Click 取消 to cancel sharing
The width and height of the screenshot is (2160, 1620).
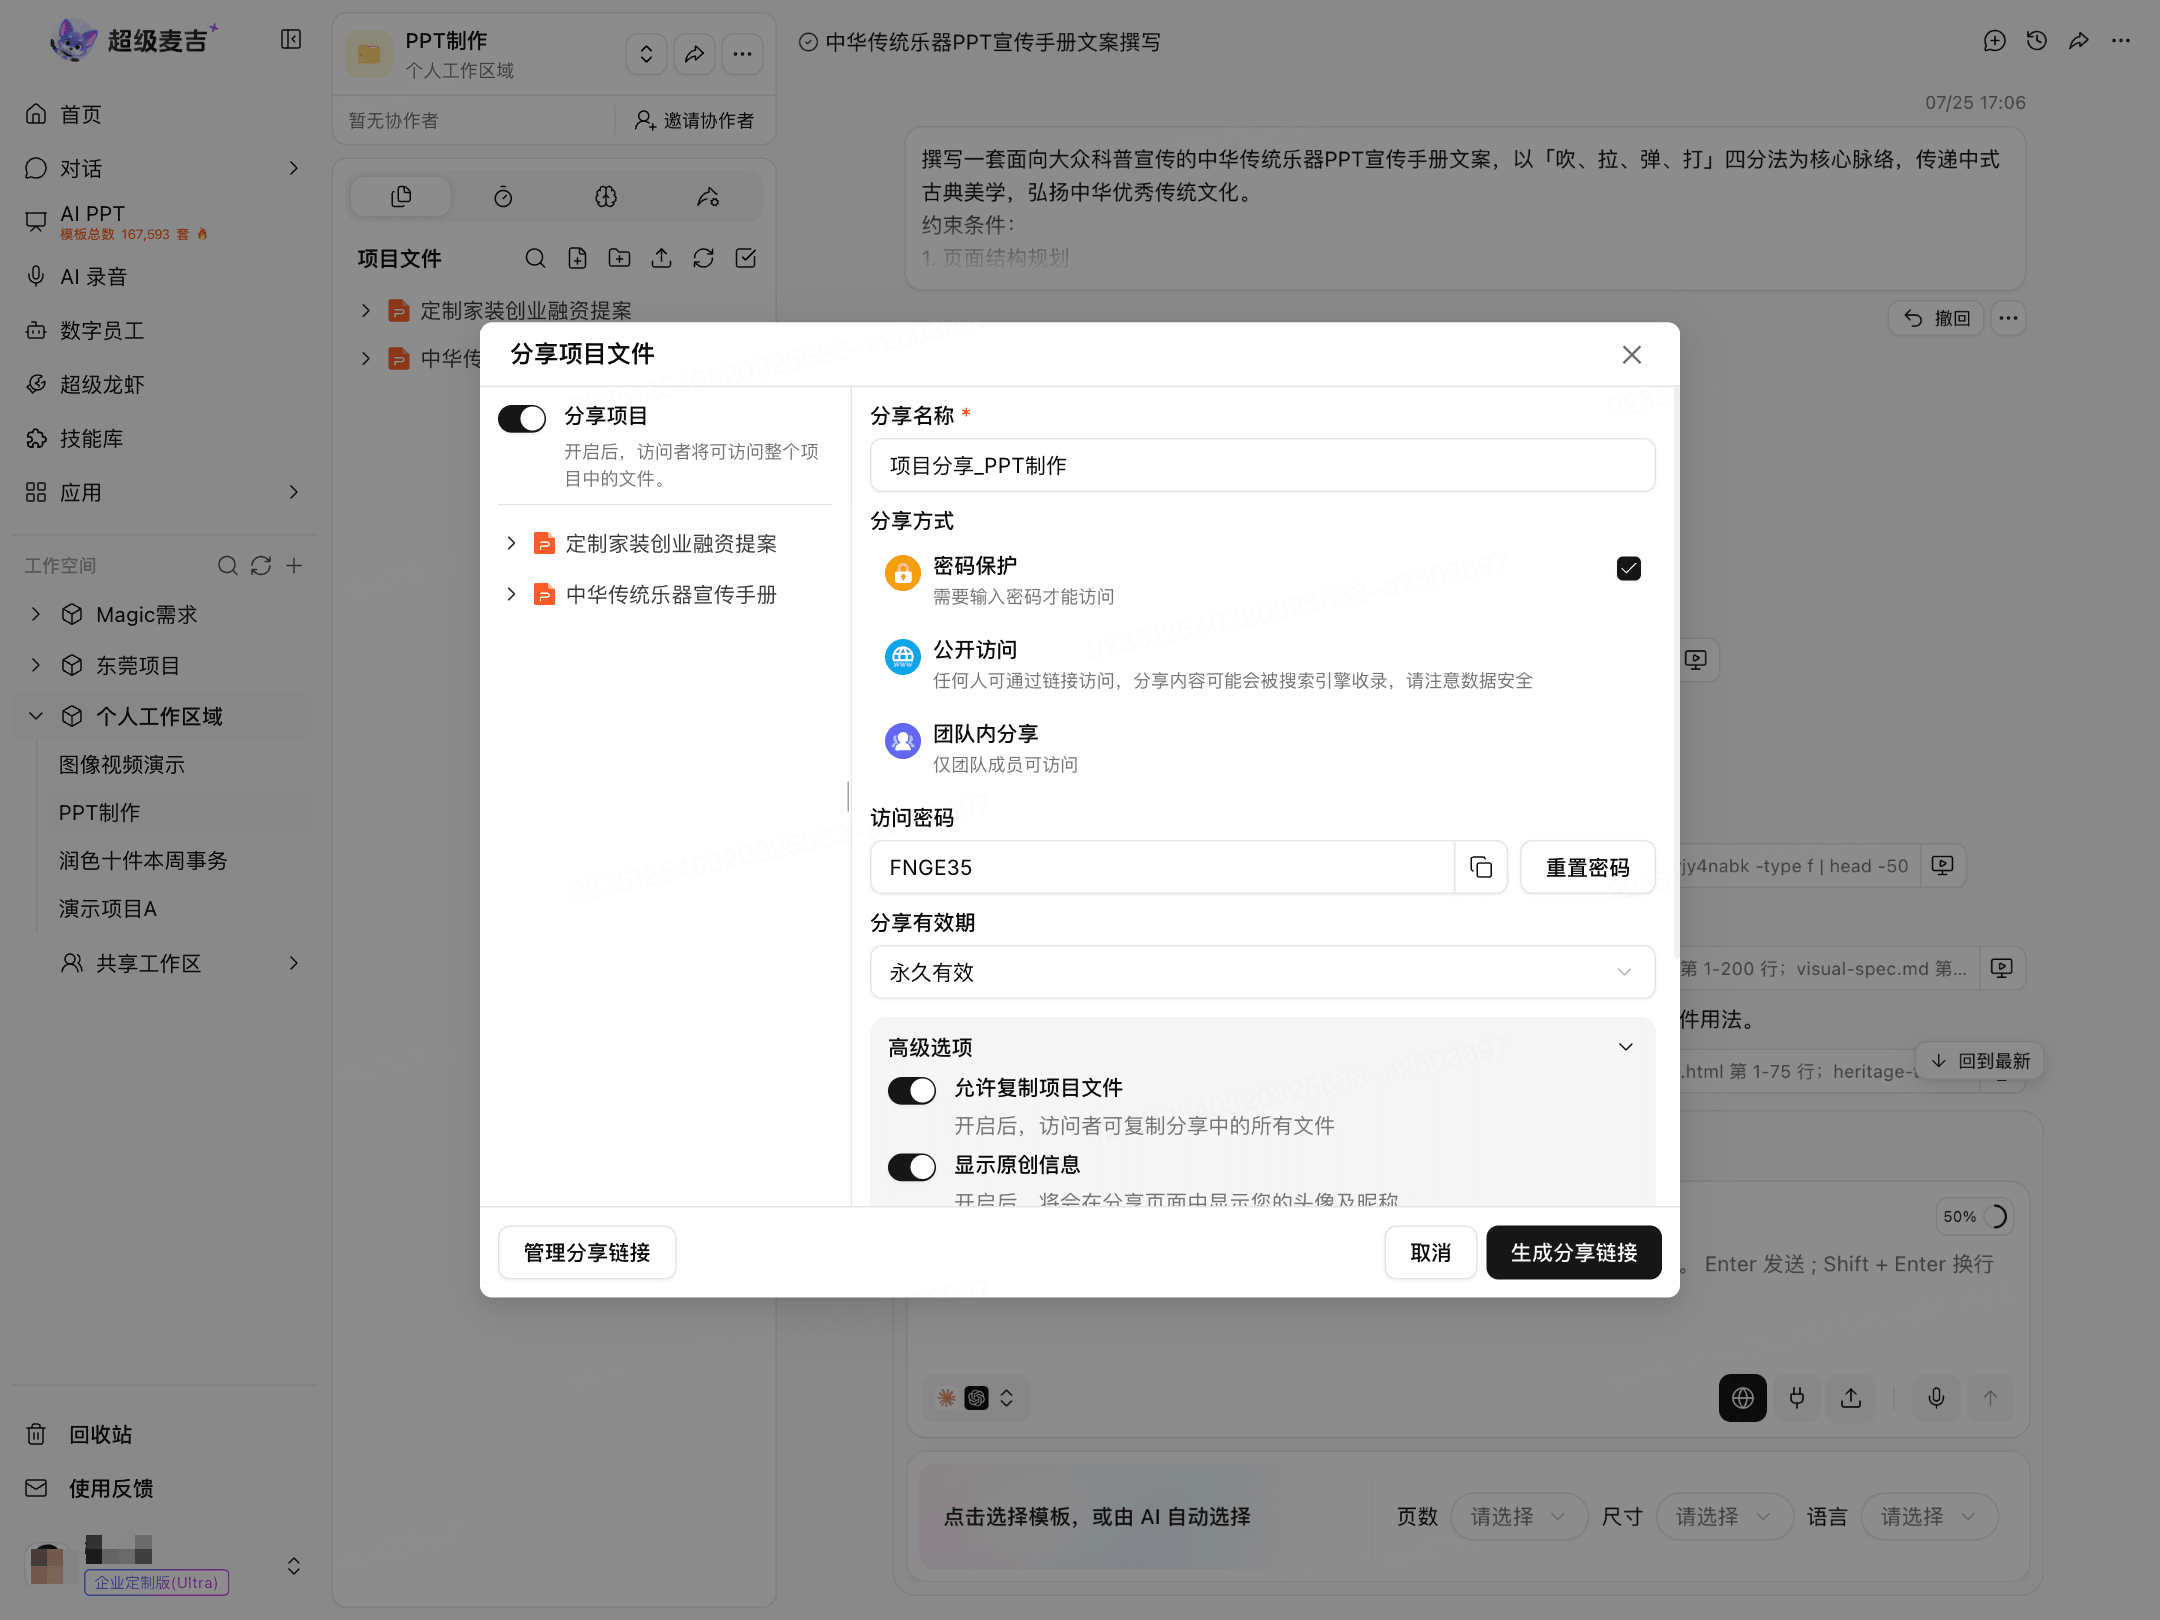pyautogui.click(x=1430, y=1253)
